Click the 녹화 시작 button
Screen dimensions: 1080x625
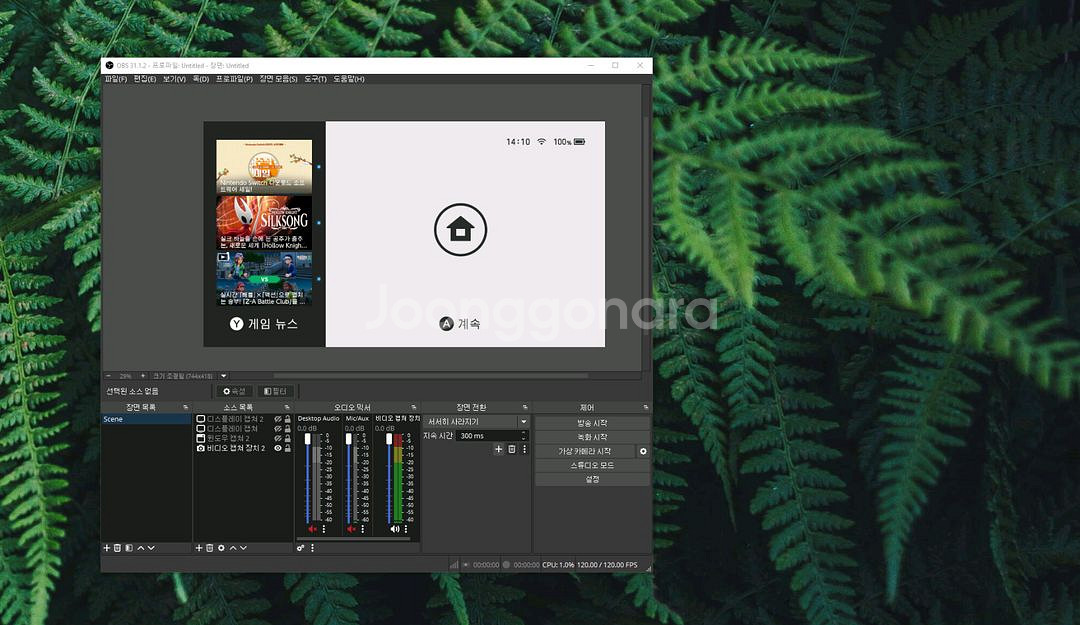[x=592, y=437]
